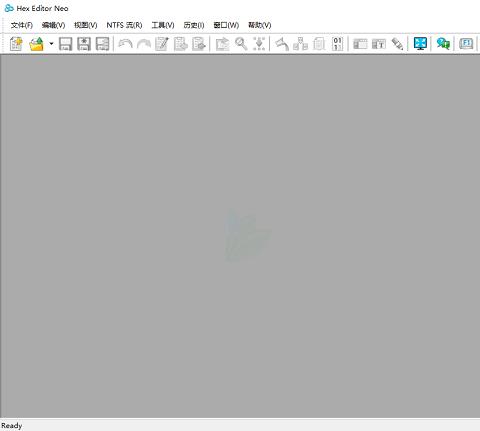Click the curved arrow icon before structure icon
The width and height of the screenshot is (480, 431).
click(282, 44)
